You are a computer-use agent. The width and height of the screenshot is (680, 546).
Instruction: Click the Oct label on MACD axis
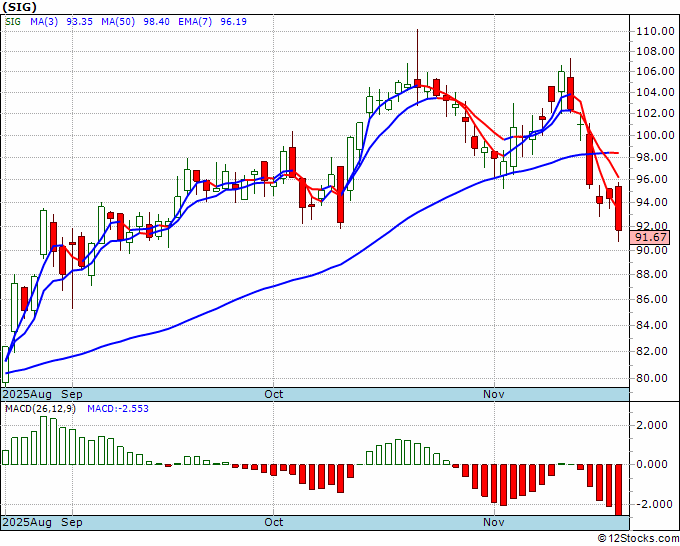pos(274,522)
